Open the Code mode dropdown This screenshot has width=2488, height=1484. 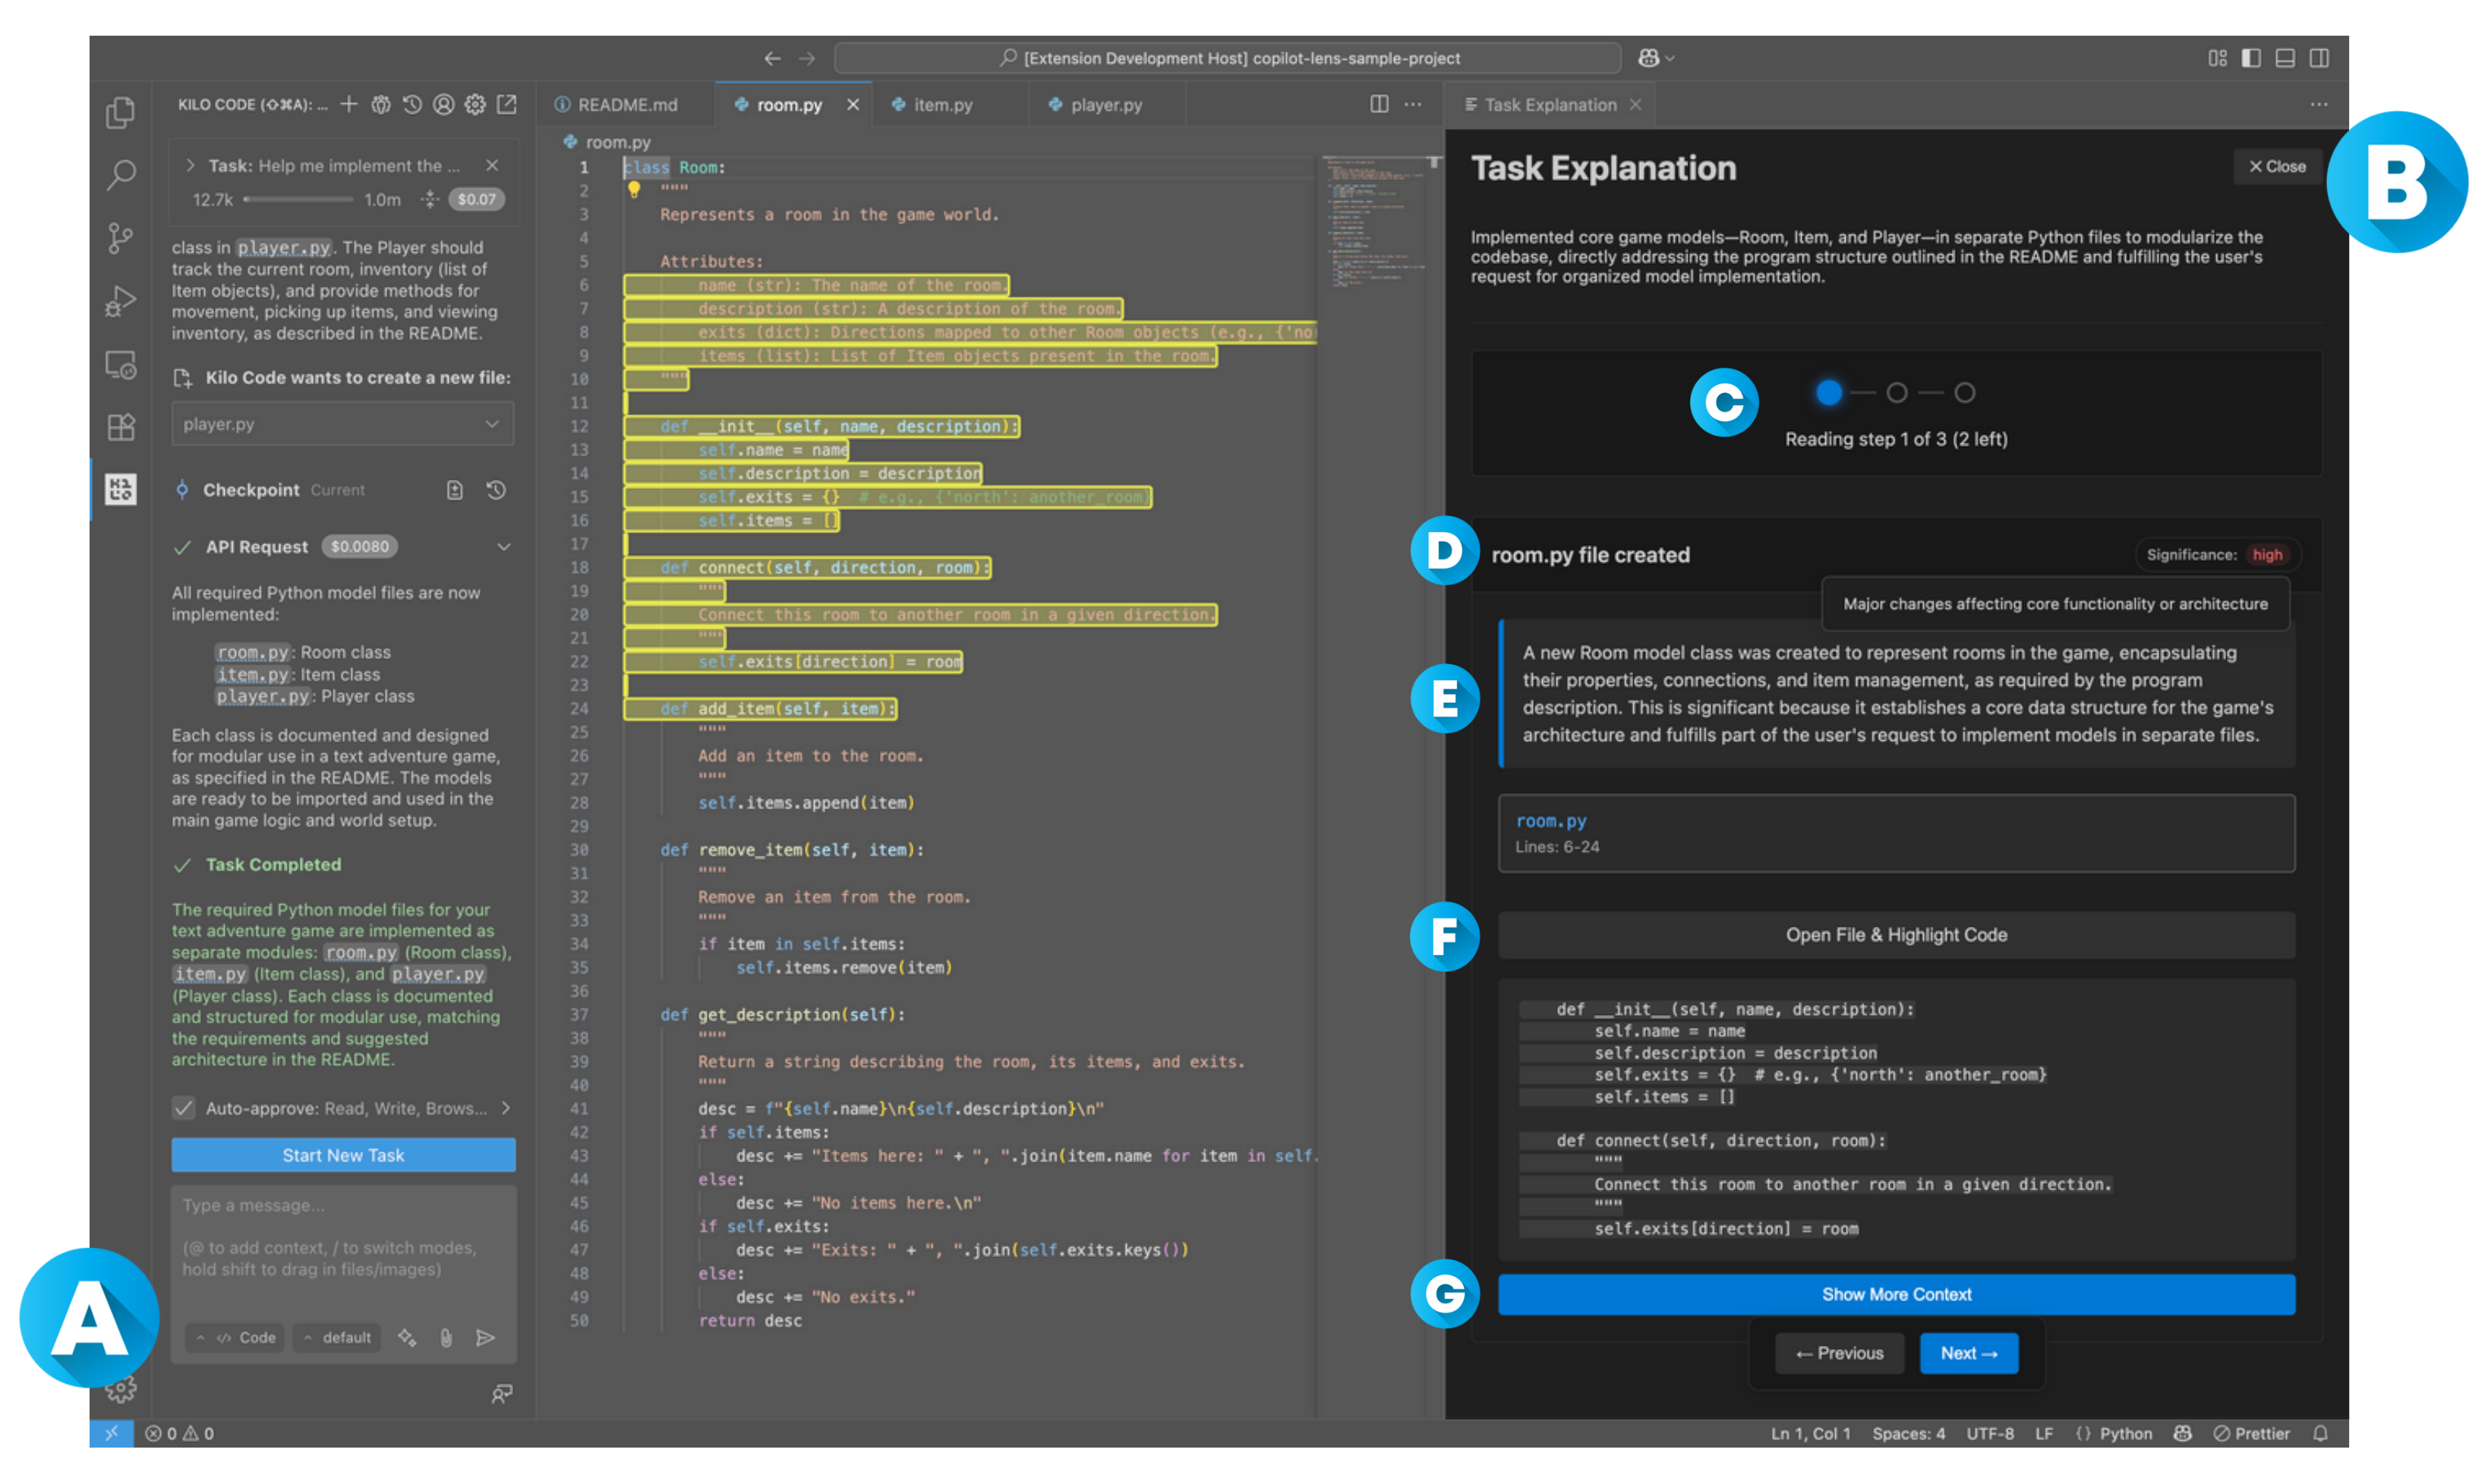click(236, 1338)
